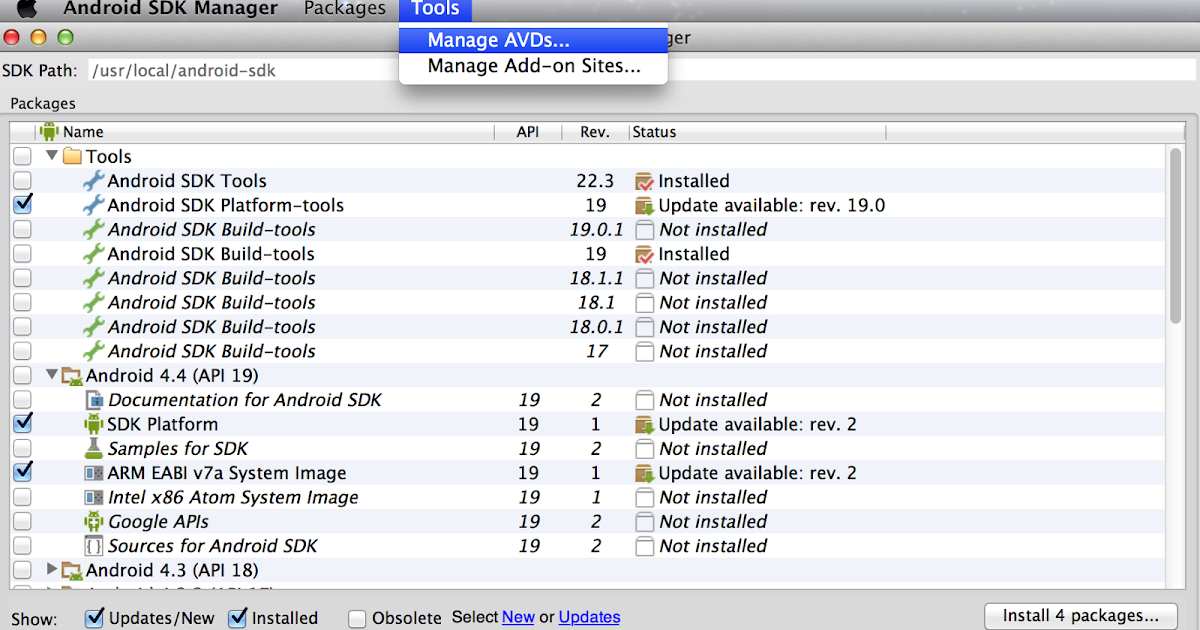
Task: Click wrench icon beside Android SDK Platform-tools
Action: 93,205
